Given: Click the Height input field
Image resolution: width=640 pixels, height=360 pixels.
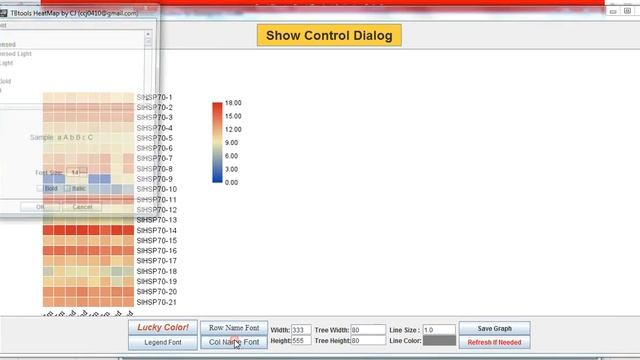Looking at the screenshot, I should pos(301,340).
